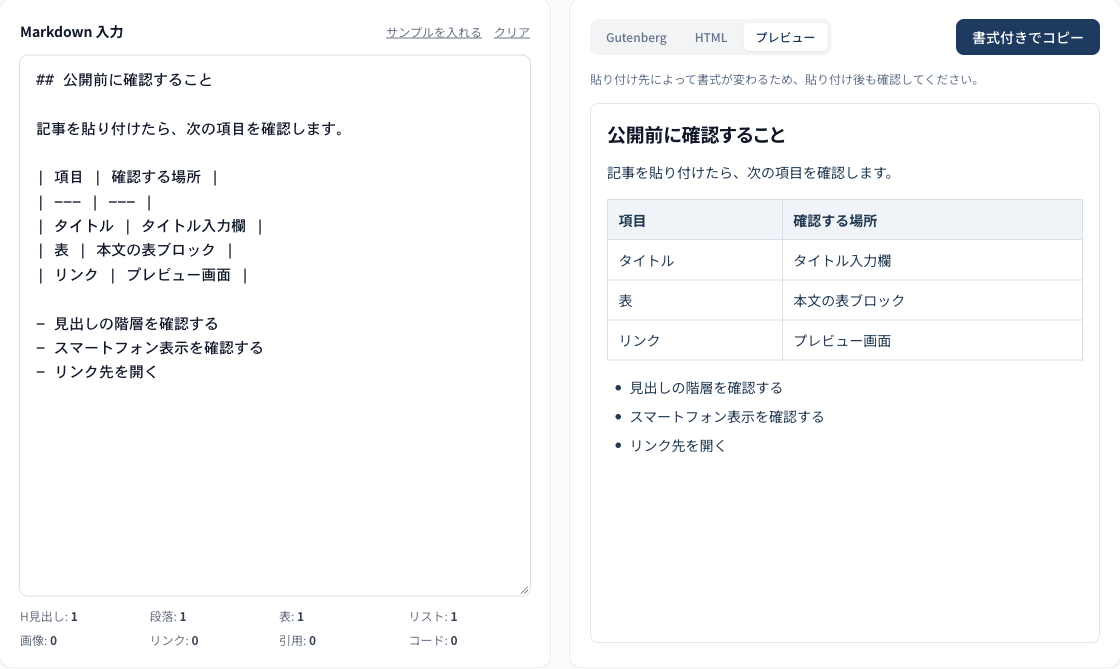1120x669 pixels.
Task: Click the リスト count stat
Action: 433,616
